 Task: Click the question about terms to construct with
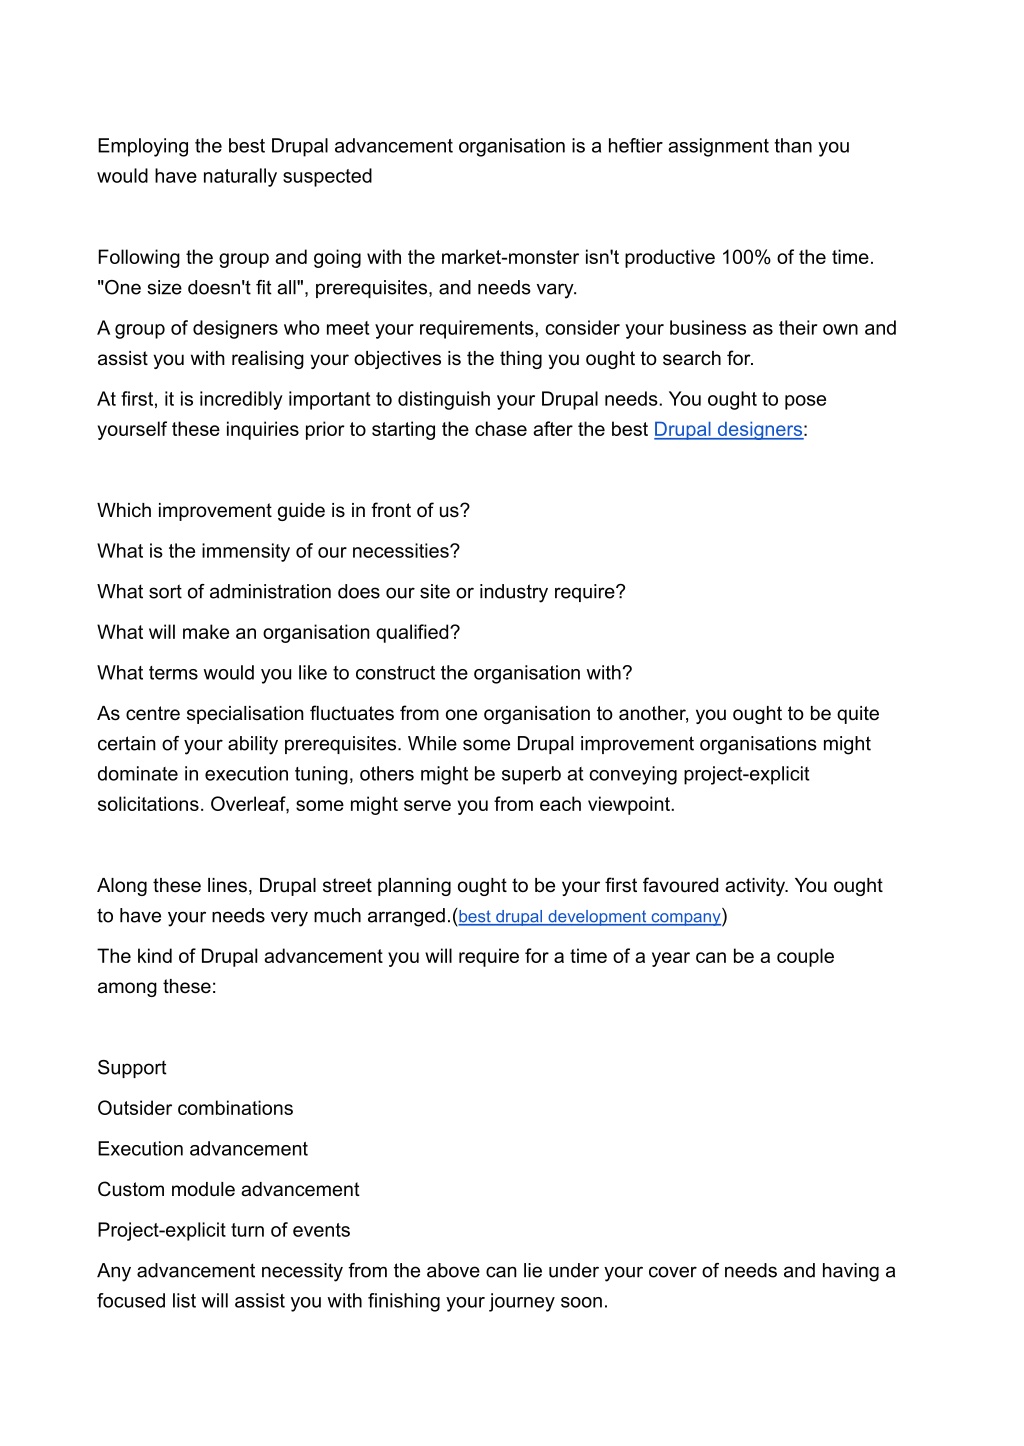click(x=365, y=673)
